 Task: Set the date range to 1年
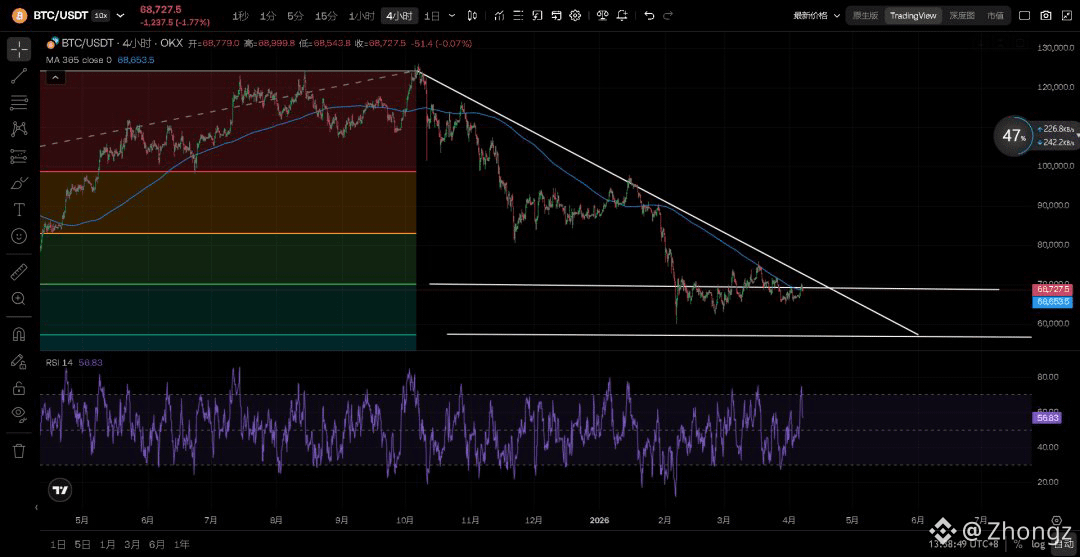[181, 544]
